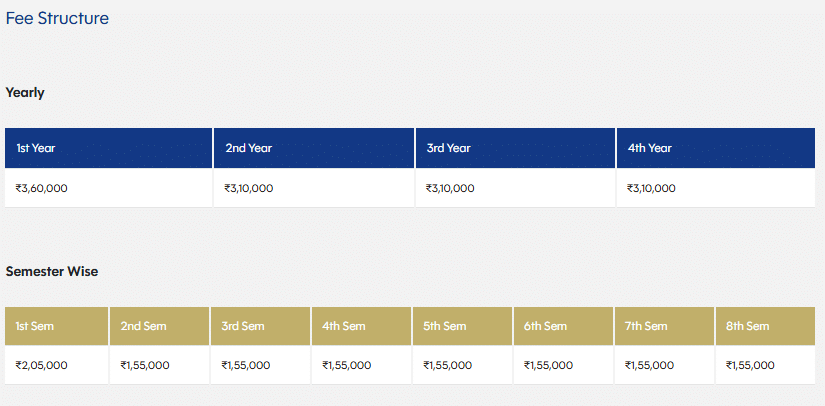Click the 2nd Year column header

pyautogui.click(x=248, y=148)
